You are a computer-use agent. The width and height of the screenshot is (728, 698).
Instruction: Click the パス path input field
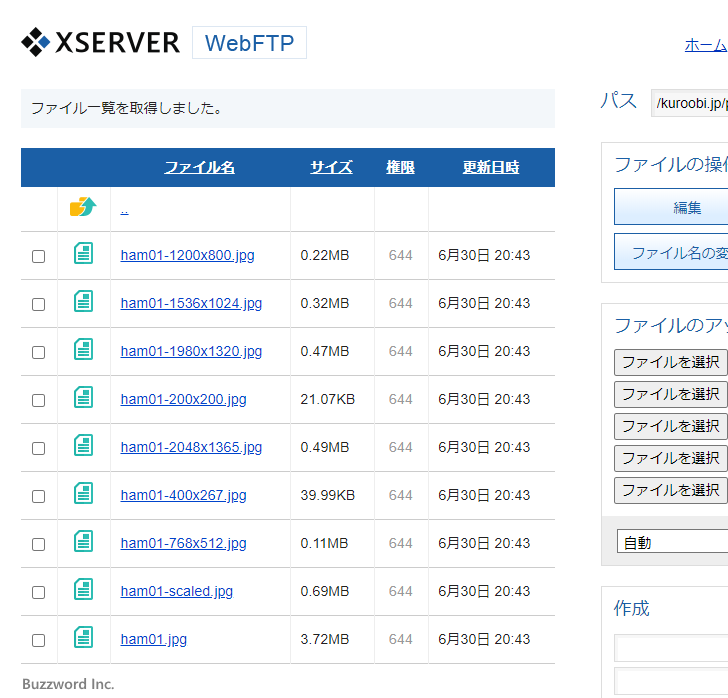[689, 103]
